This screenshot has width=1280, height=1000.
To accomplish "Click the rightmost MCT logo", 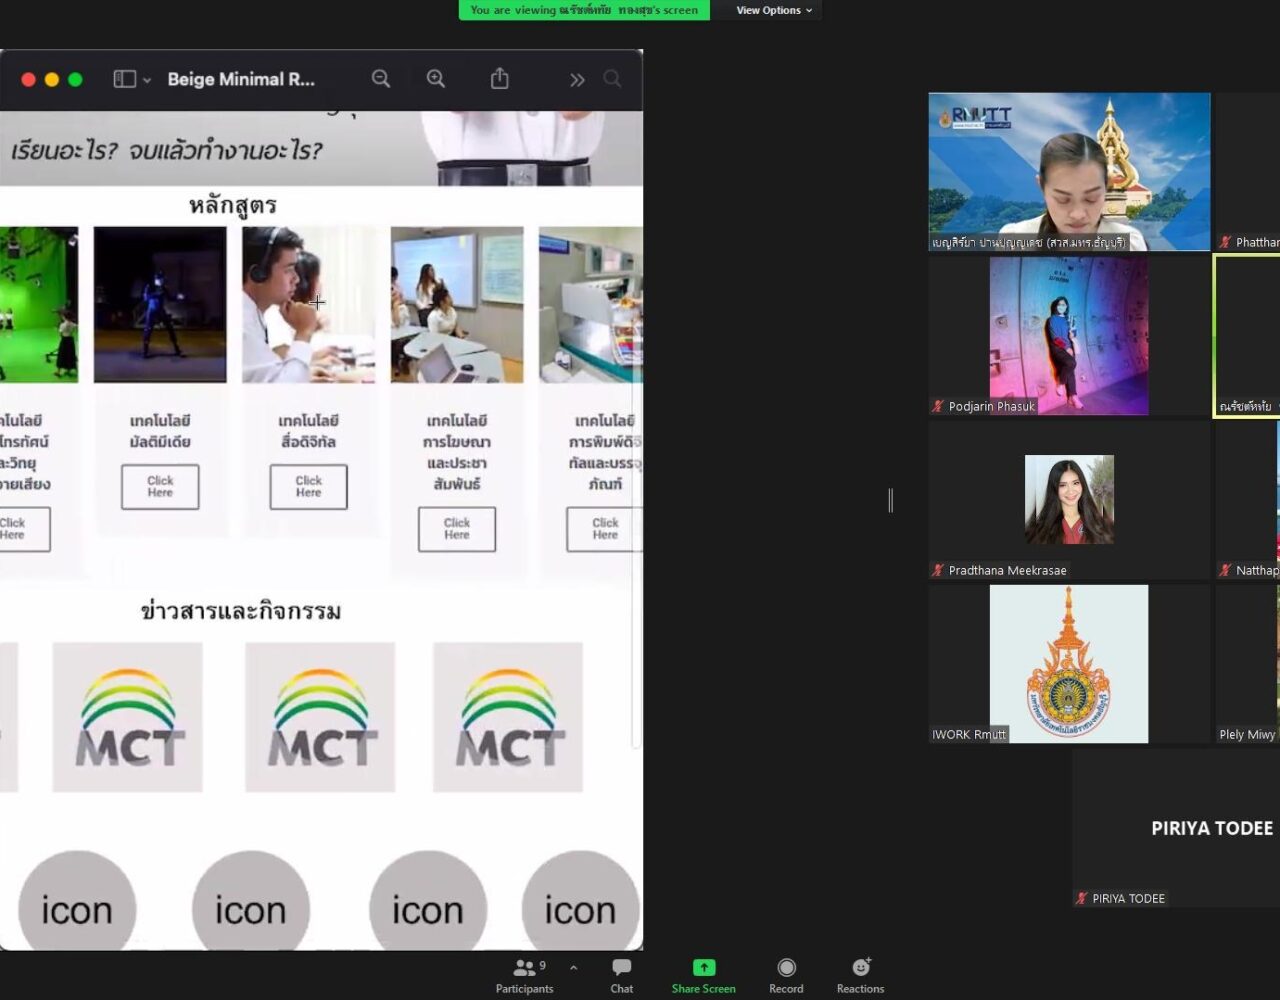I will [508, 717].
